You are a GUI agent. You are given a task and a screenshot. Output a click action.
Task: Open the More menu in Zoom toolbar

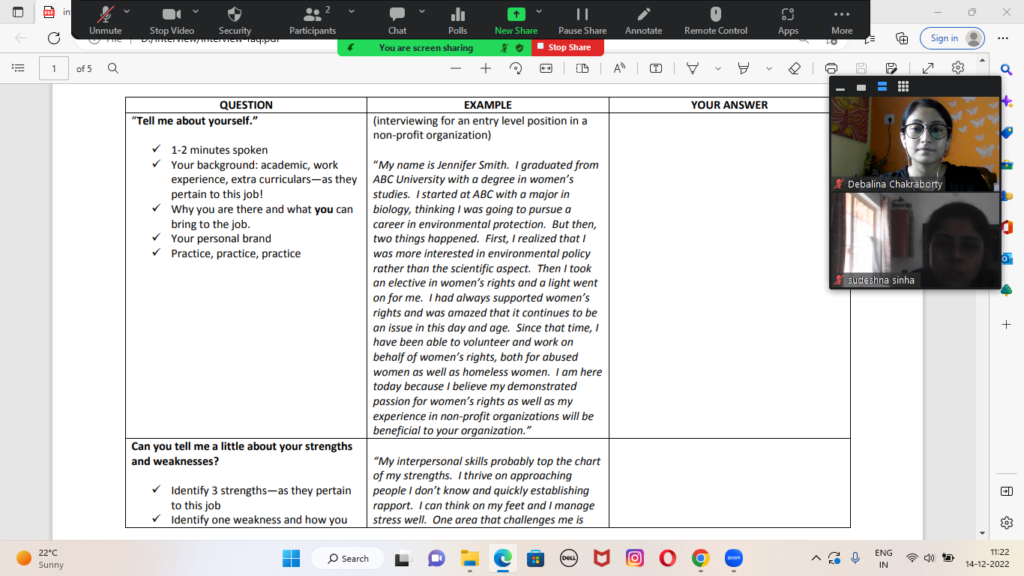point(842,19)
